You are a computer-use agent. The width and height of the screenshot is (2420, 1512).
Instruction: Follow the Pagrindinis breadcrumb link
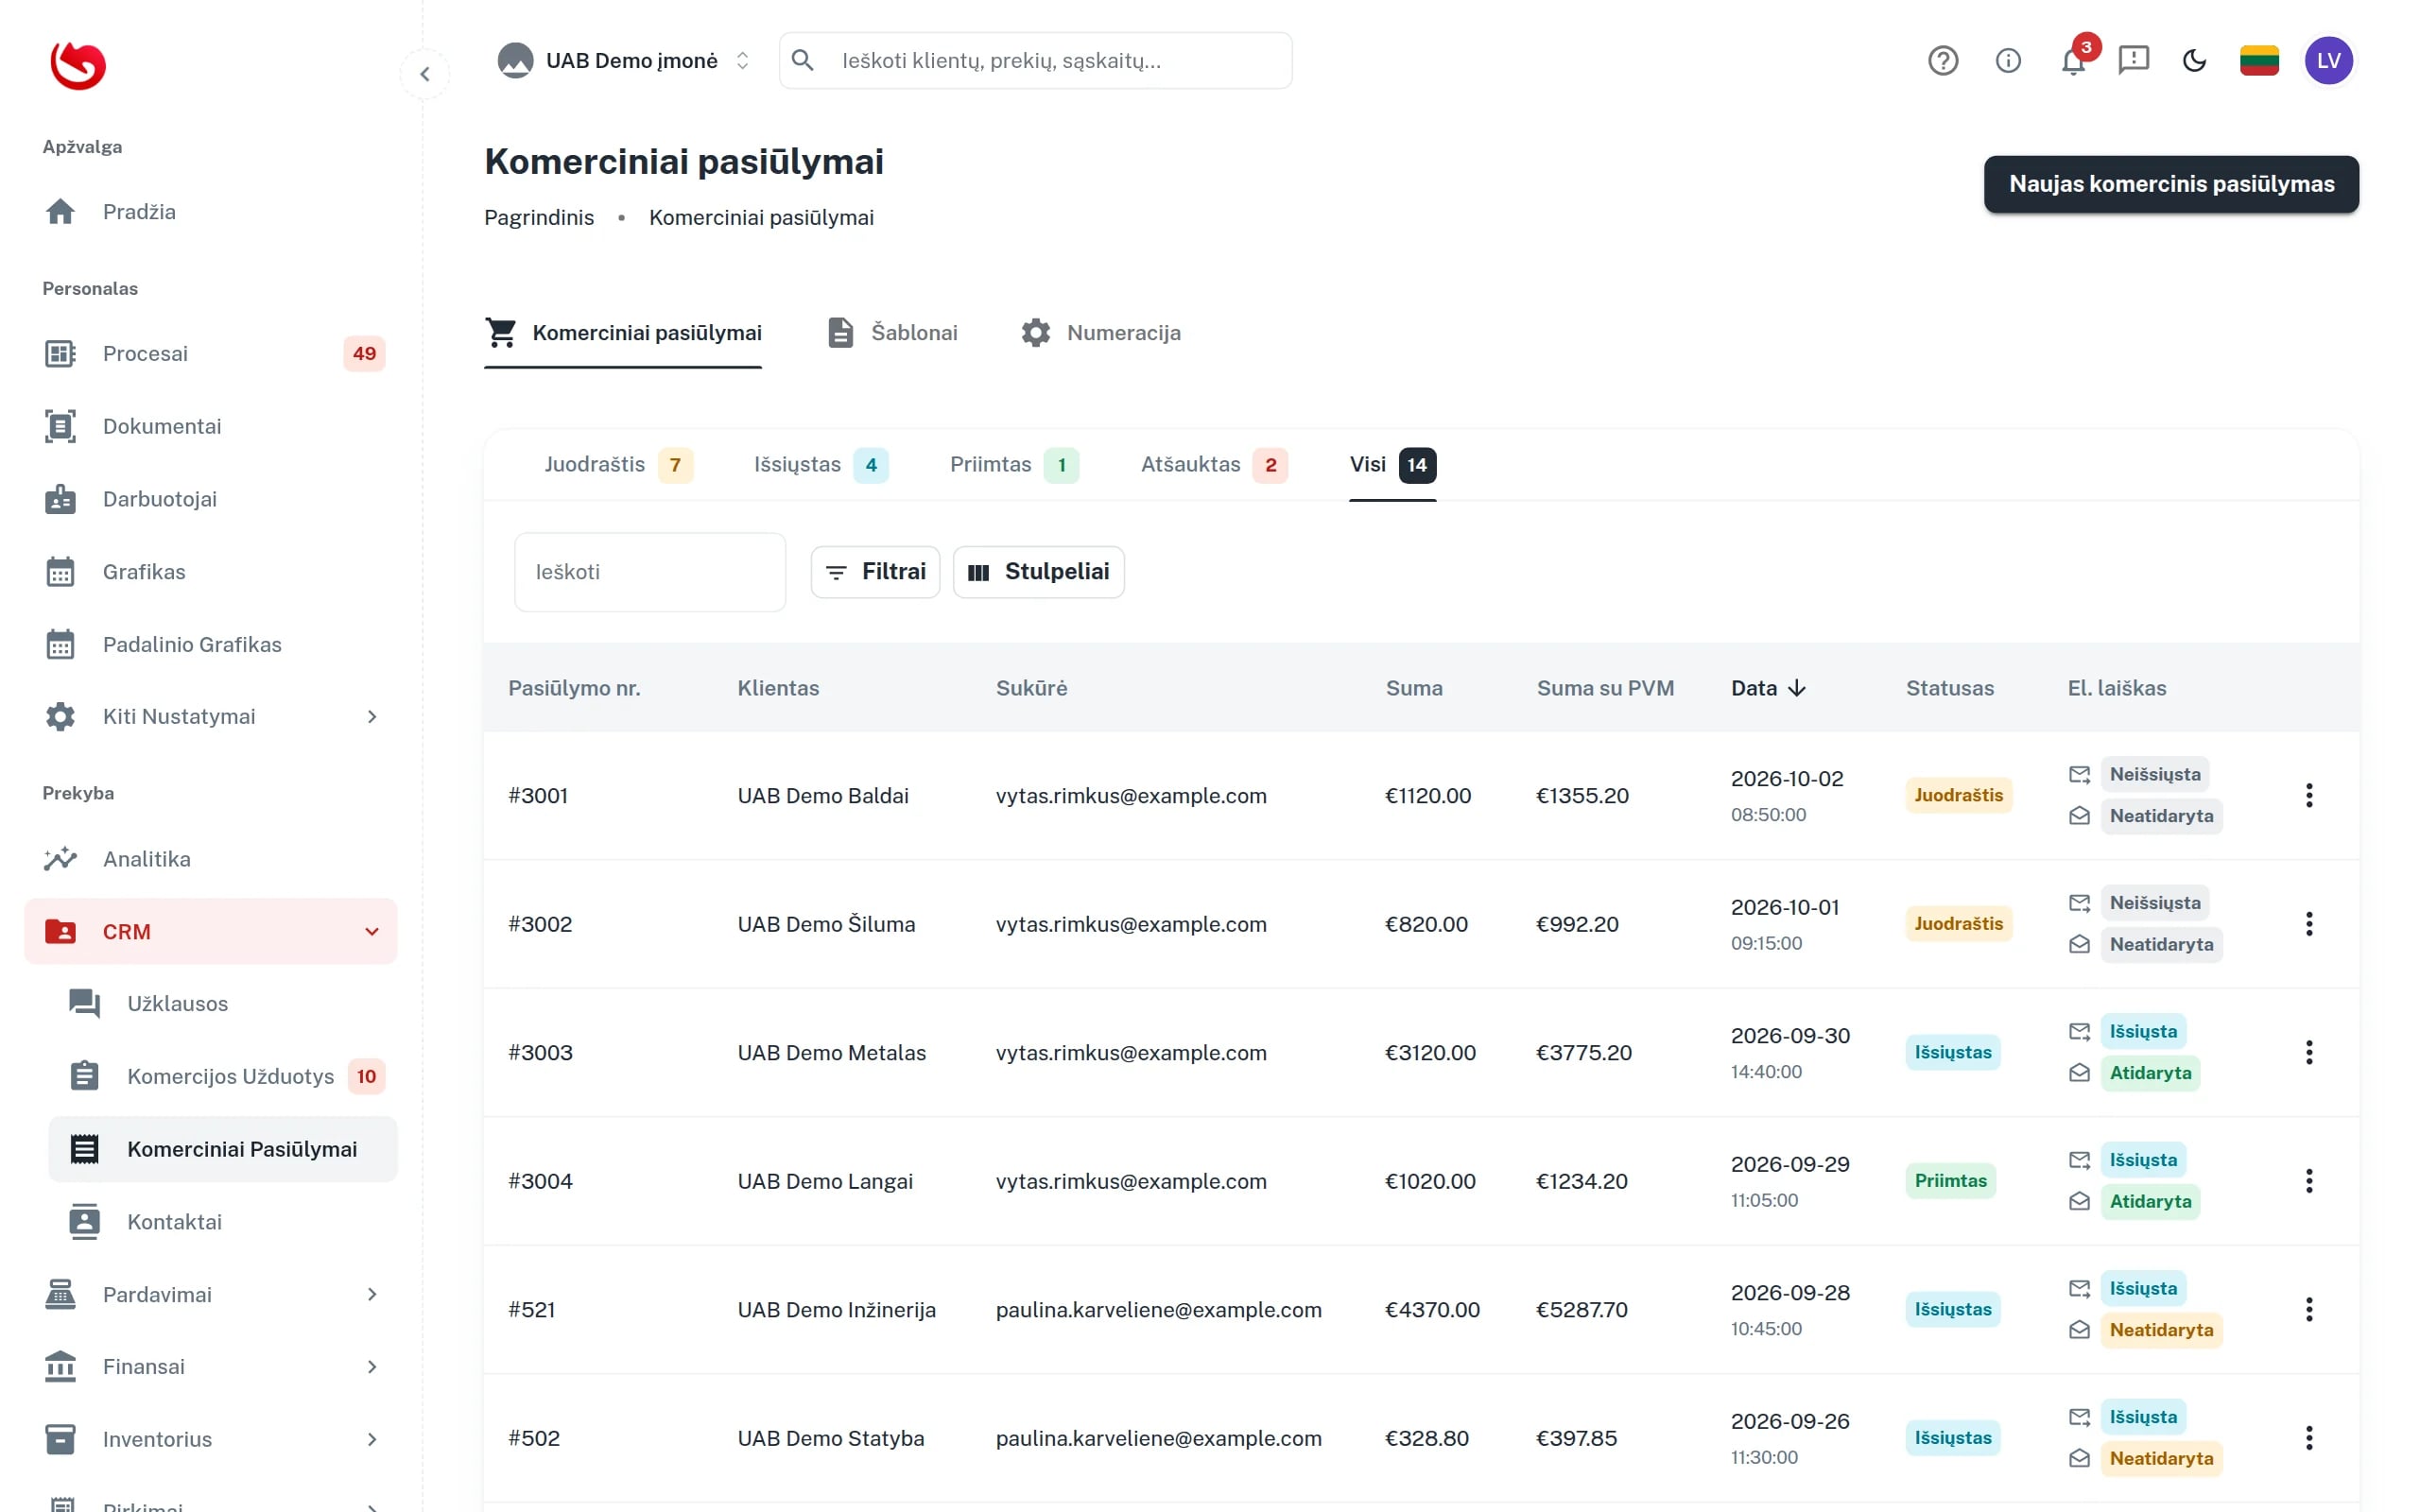click(x=539, y=218)
